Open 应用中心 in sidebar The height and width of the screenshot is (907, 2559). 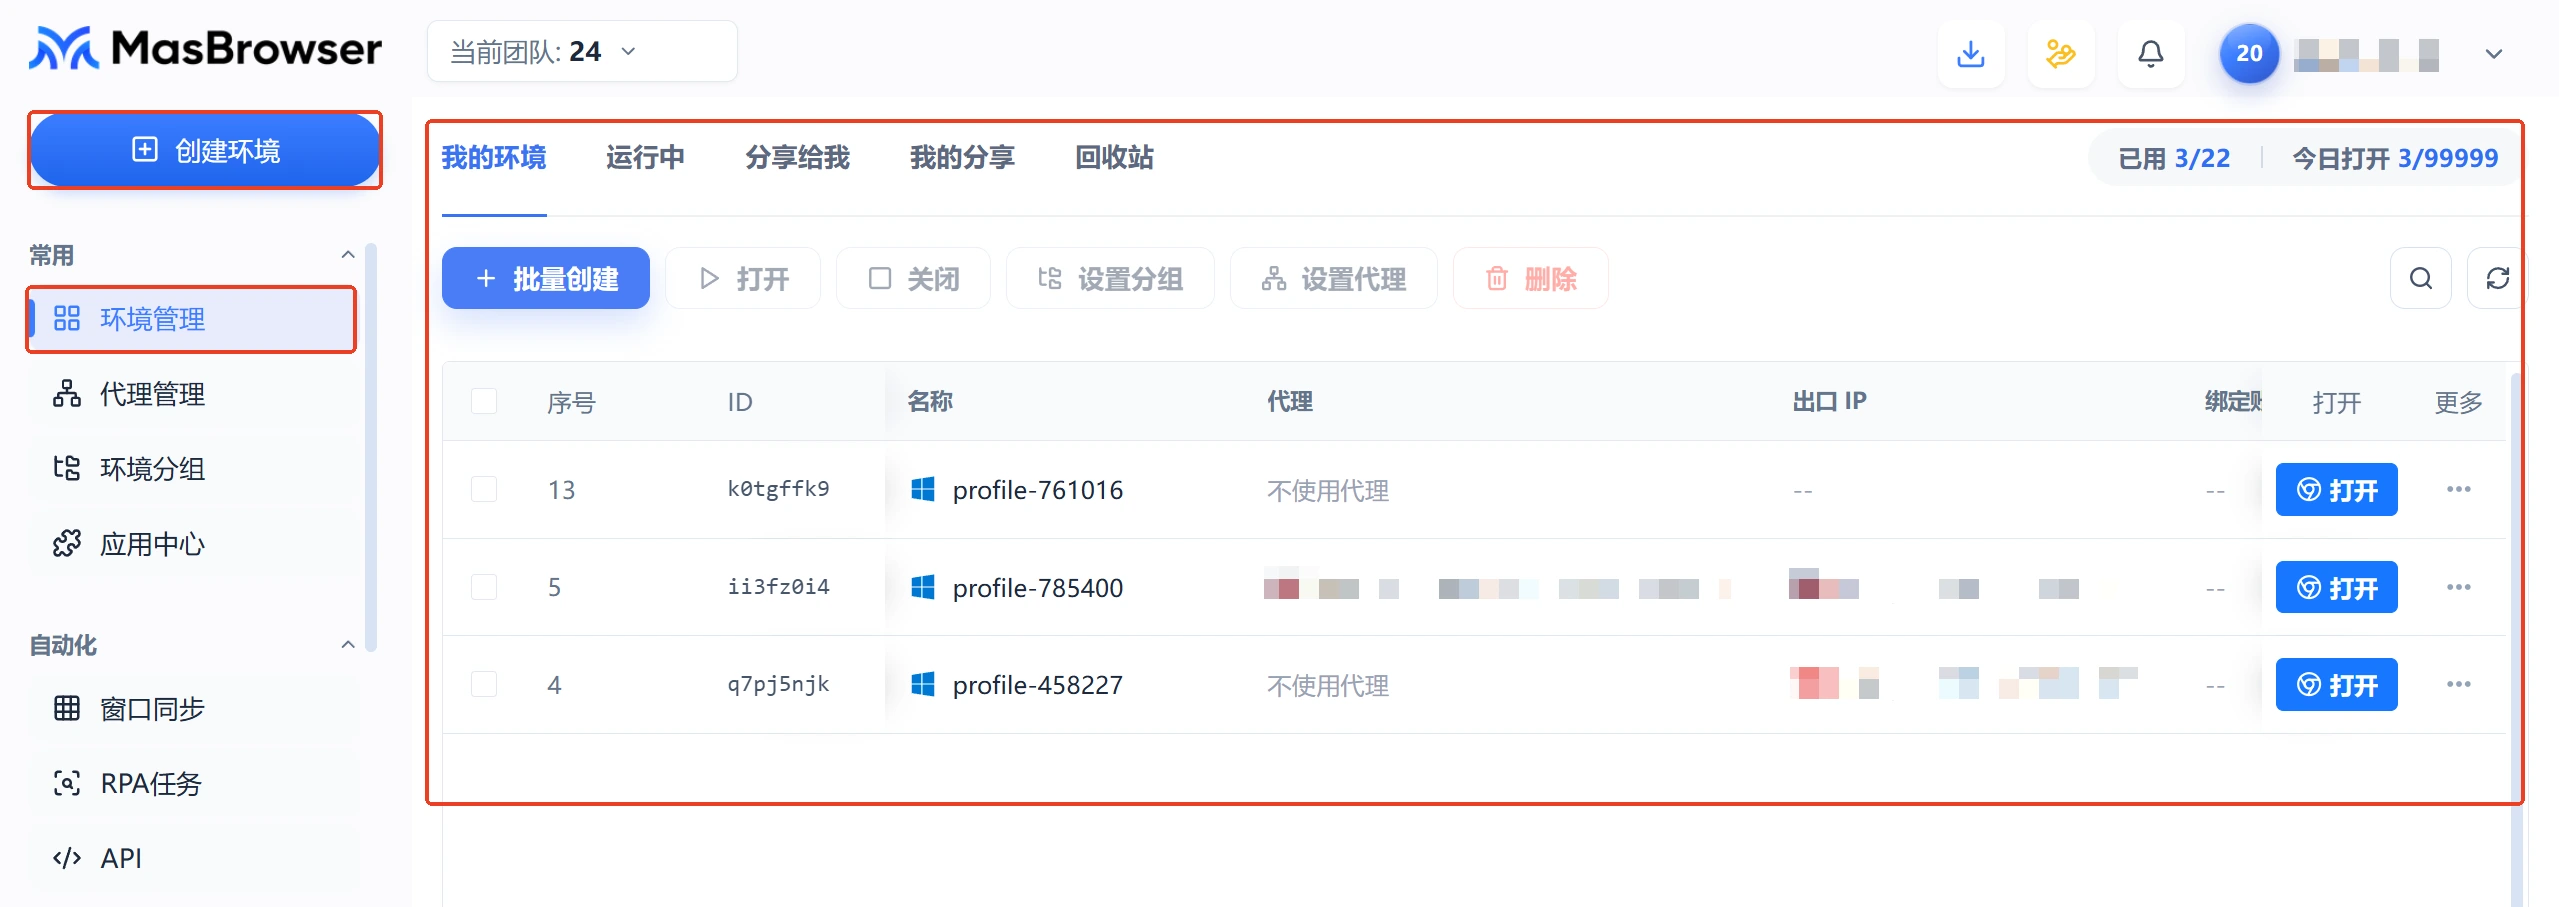pos(192,544)
